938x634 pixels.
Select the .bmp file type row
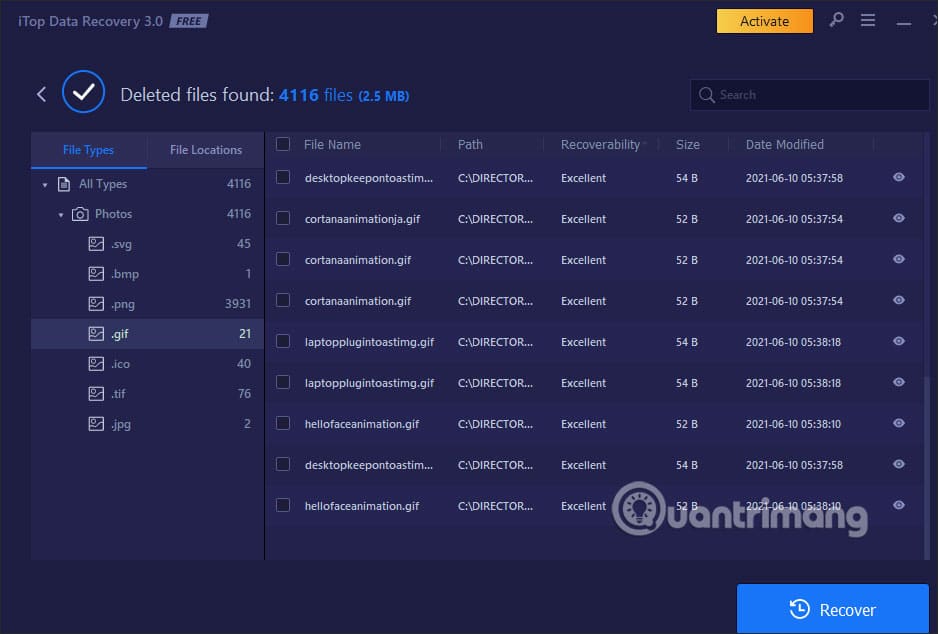point(147,274)
